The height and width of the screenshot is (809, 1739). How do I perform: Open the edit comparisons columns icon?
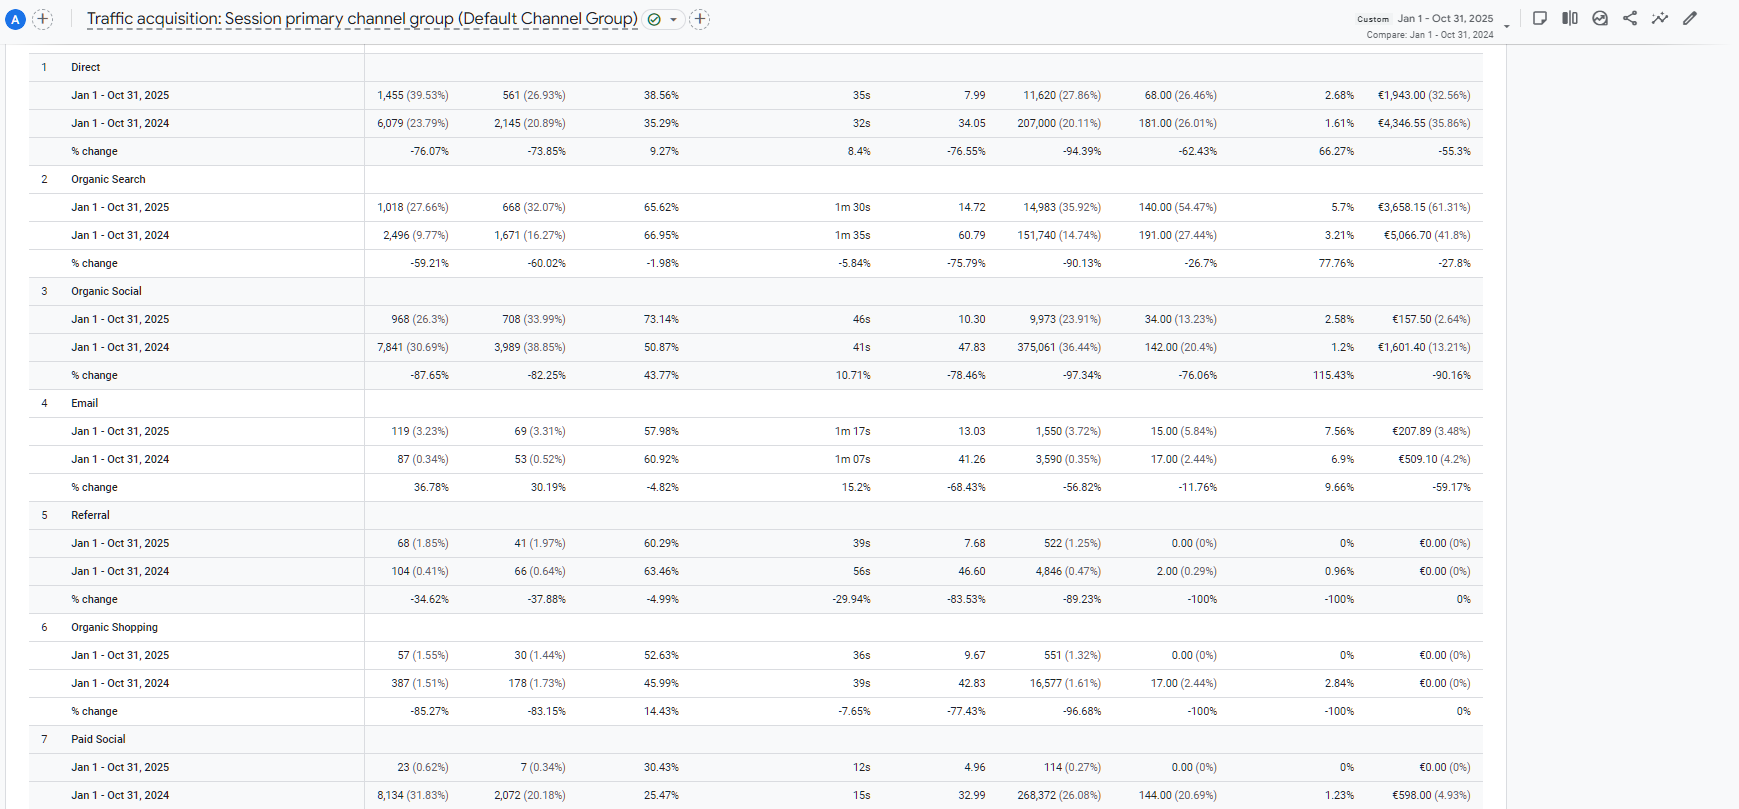tap(1570, 18)
